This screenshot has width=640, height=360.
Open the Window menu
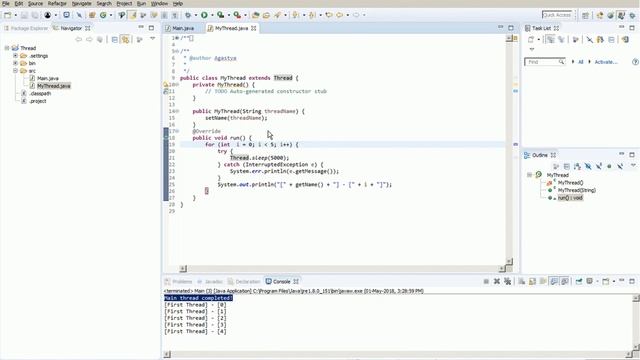[x=159, y=3]
